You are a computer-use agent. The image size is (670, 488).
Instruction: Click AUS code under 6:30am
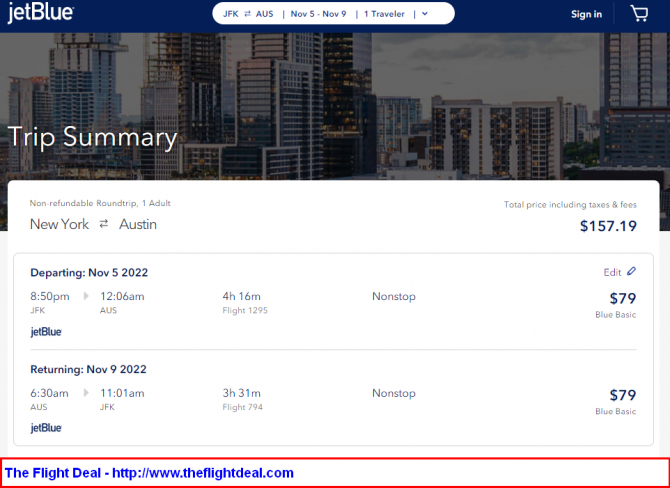click(38, 407)
